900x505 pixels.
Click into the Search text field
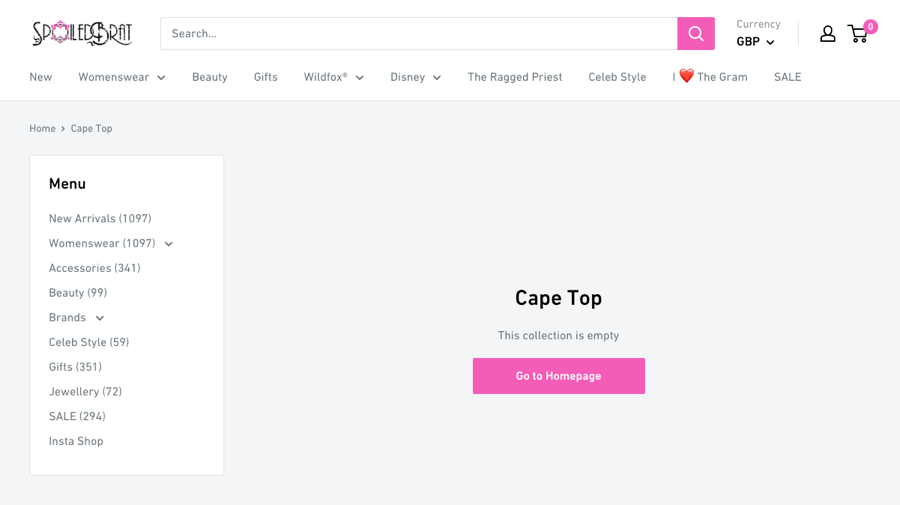(x=418, y=33)
